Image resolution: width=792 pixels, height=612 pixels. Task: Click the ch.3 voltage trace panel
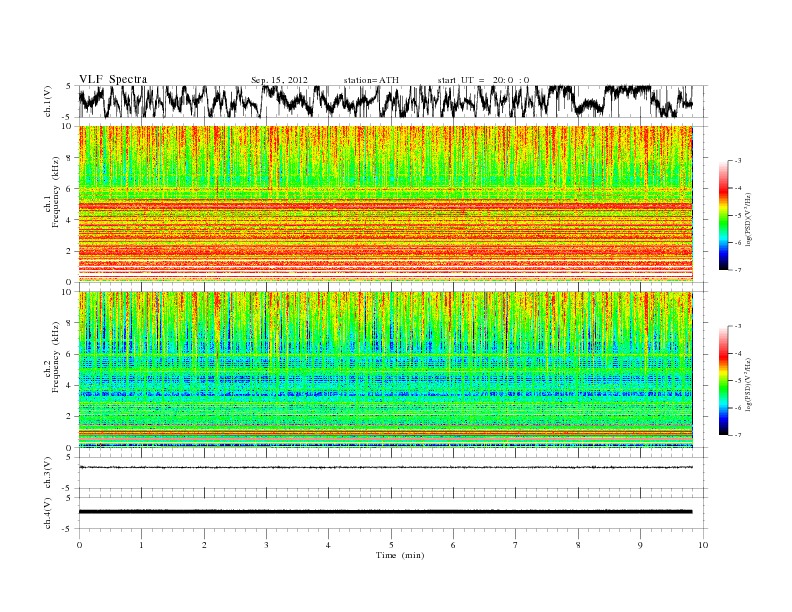coord(393,473)
